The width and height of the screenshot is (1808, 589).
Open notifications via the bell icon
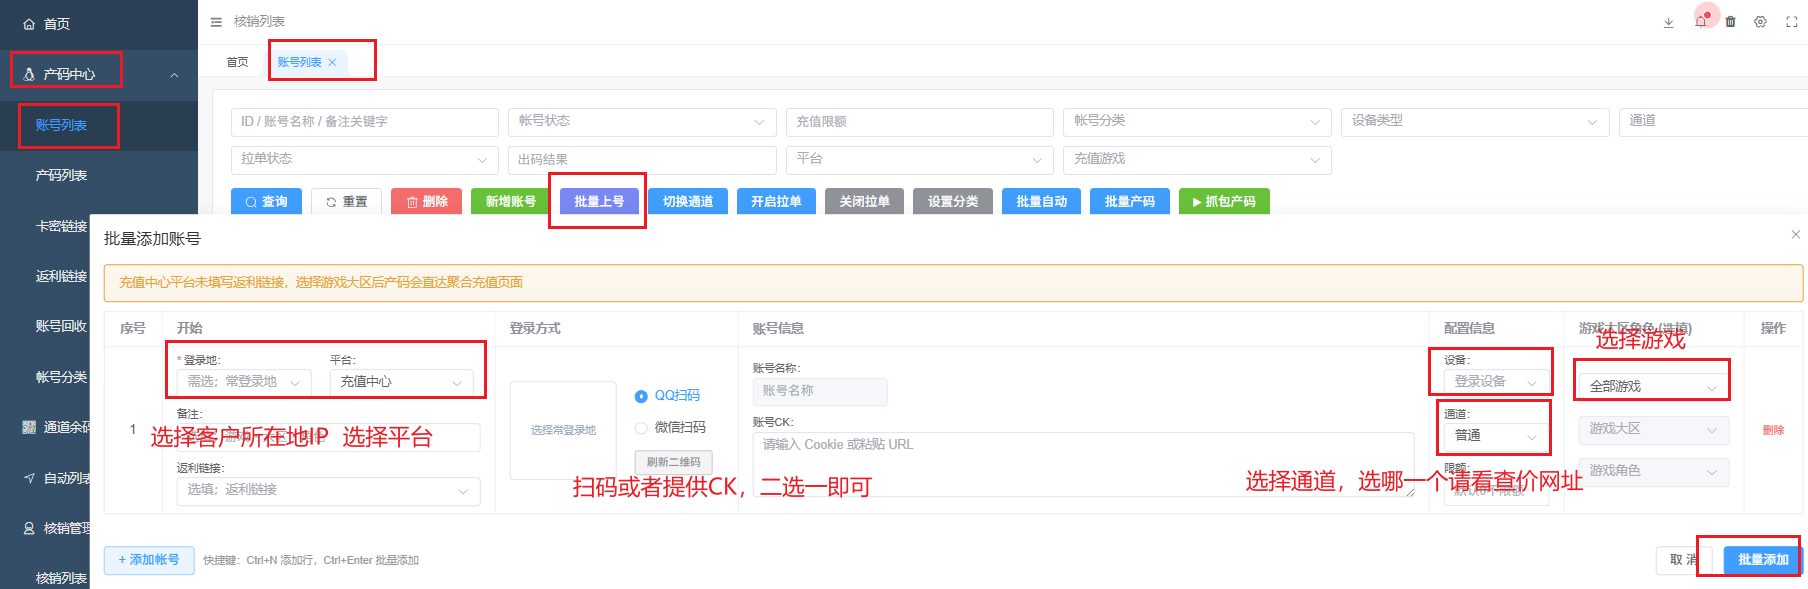(x=1701, y=22)
